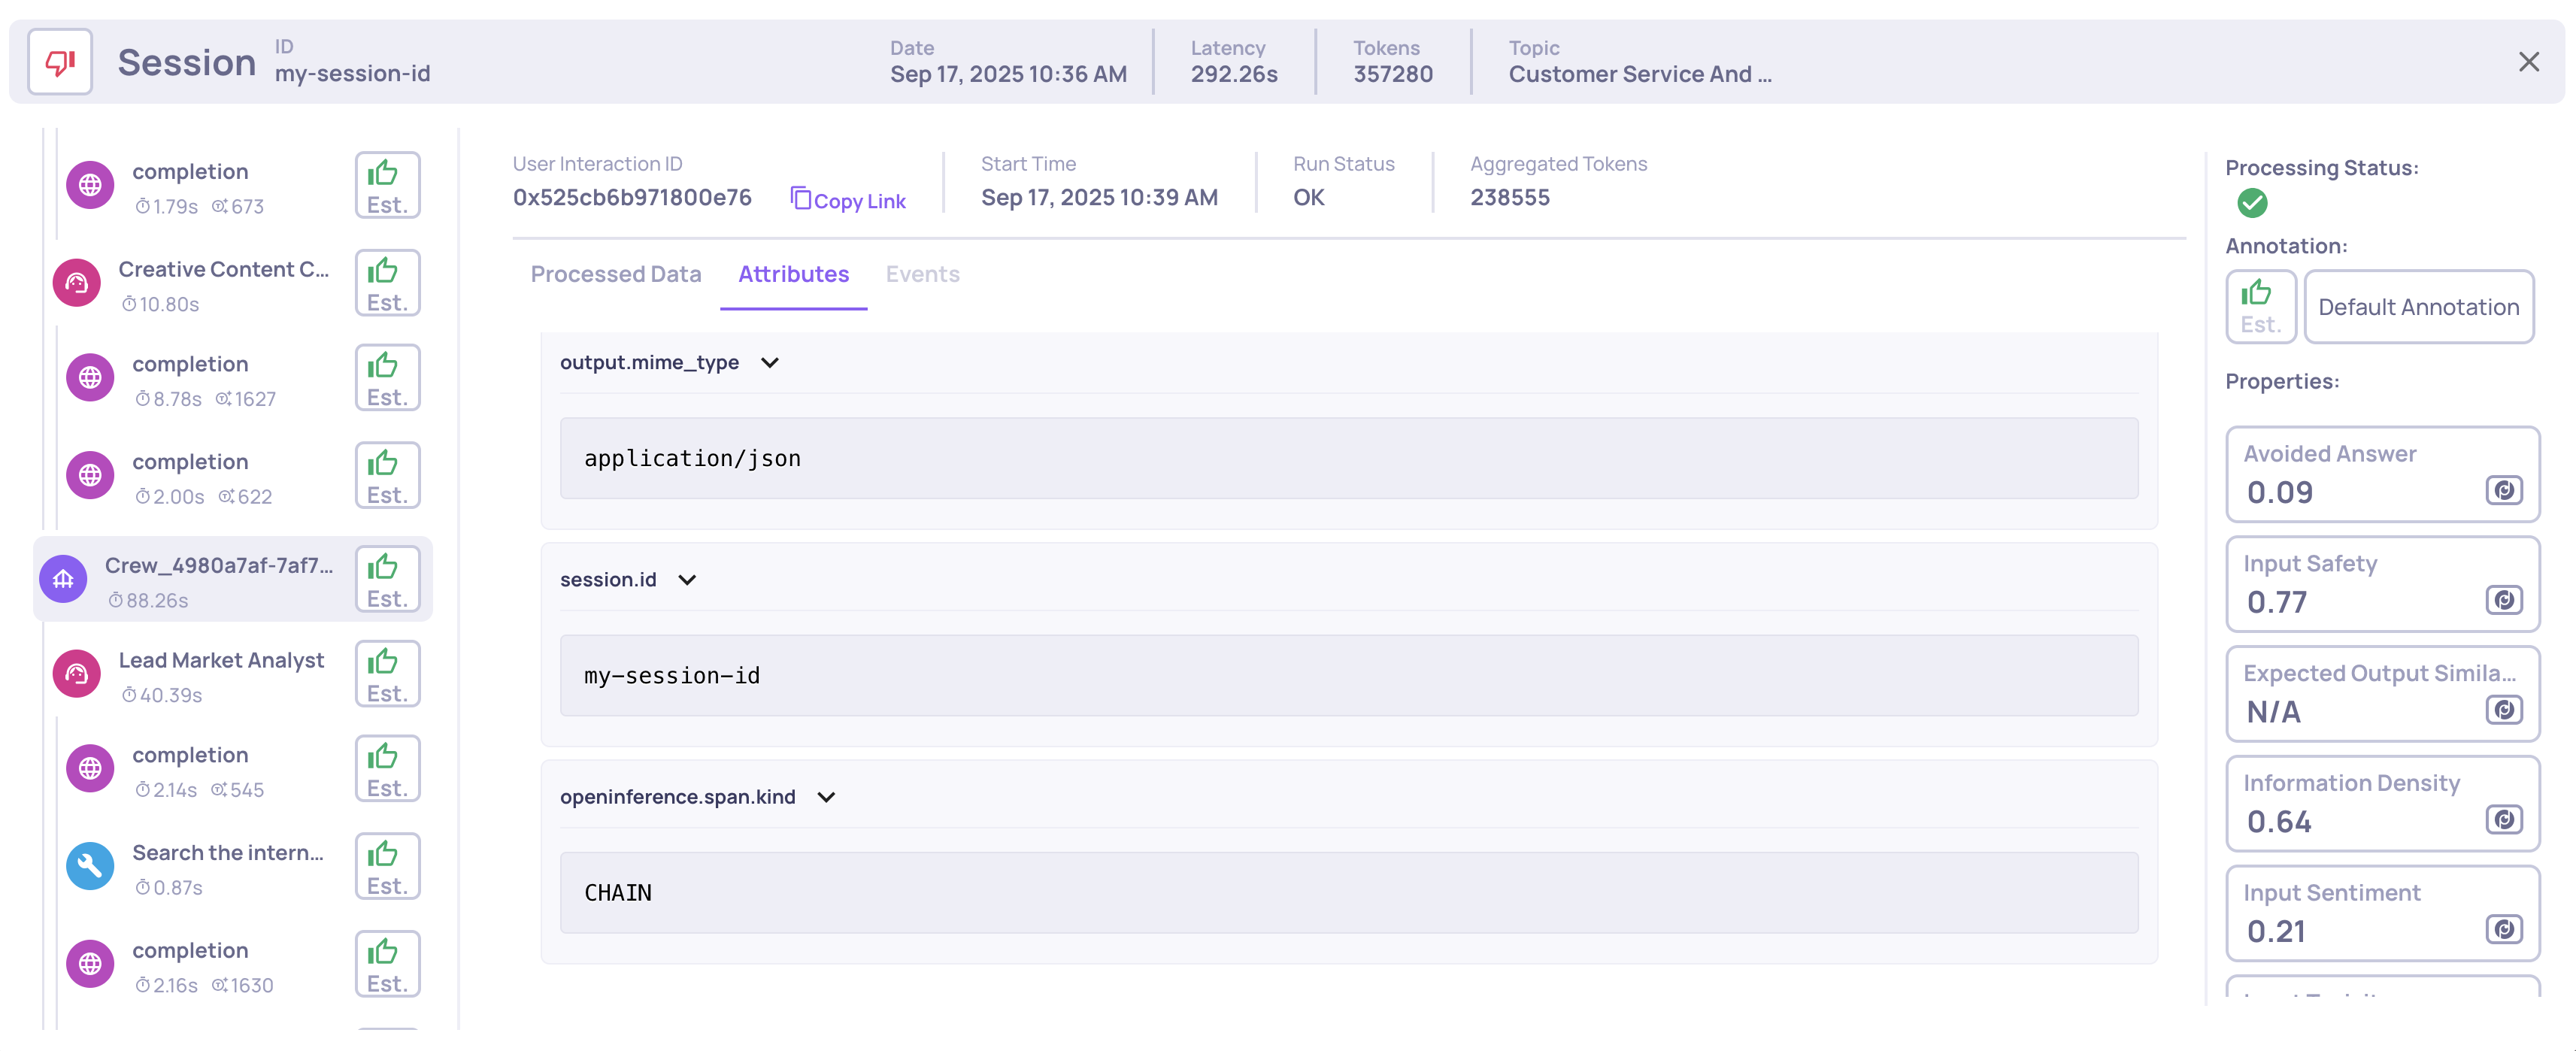Collapse the openinference.span.kind attribute

(x=826, y=797)
